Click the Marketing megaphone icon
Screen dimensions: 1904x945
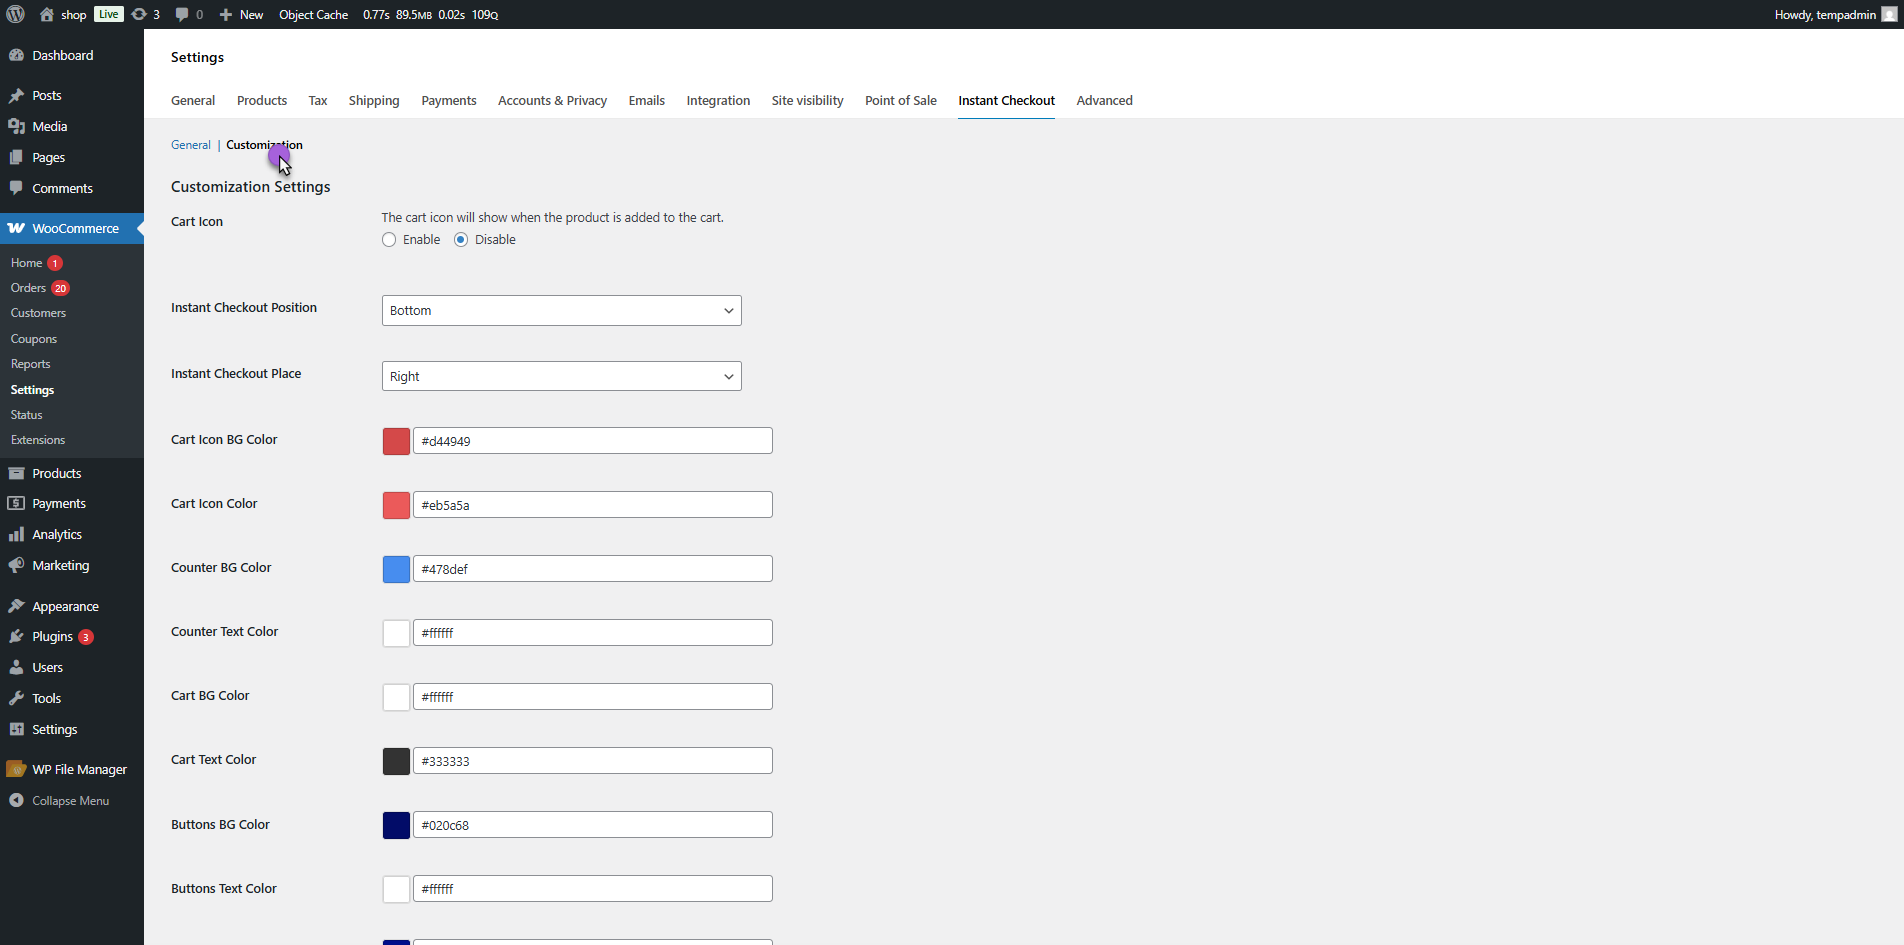tap(16, 566)
